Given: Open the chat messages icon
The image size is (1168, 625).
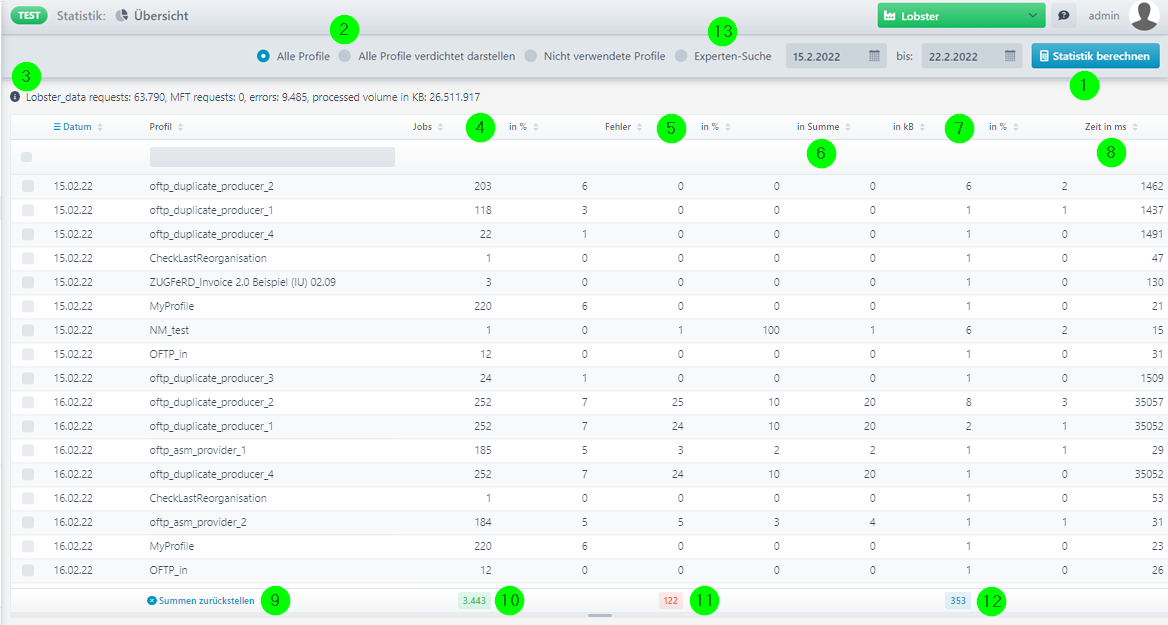Looking at the screenshot, I should 1063,16.
